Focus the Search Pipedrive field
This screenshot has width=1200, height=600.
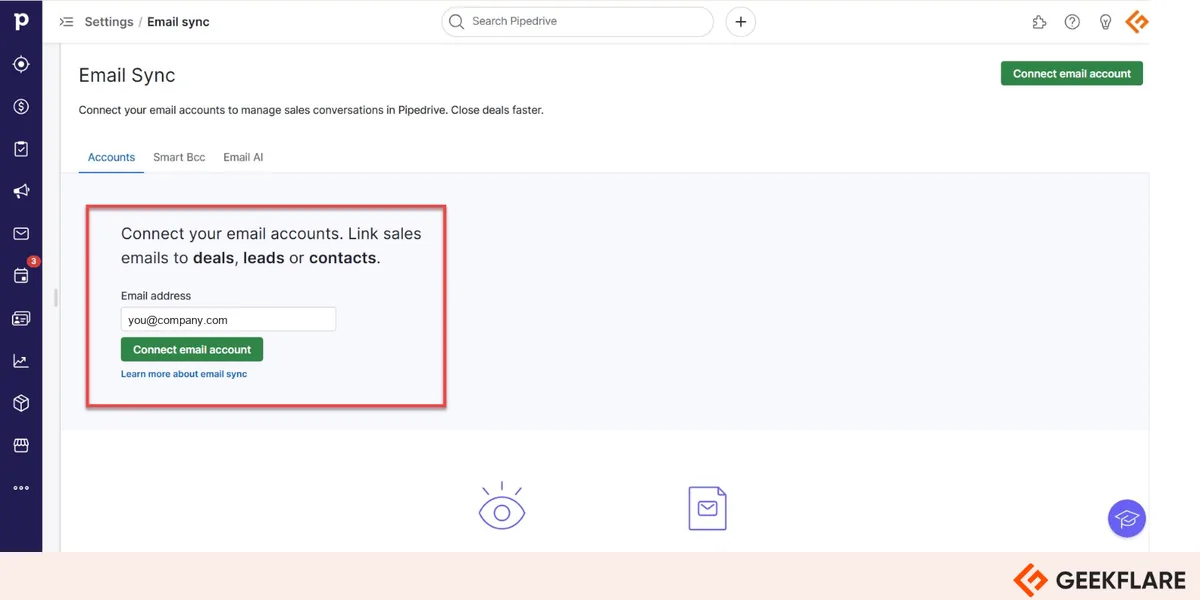pyautogui.click(x=578, y=22)
